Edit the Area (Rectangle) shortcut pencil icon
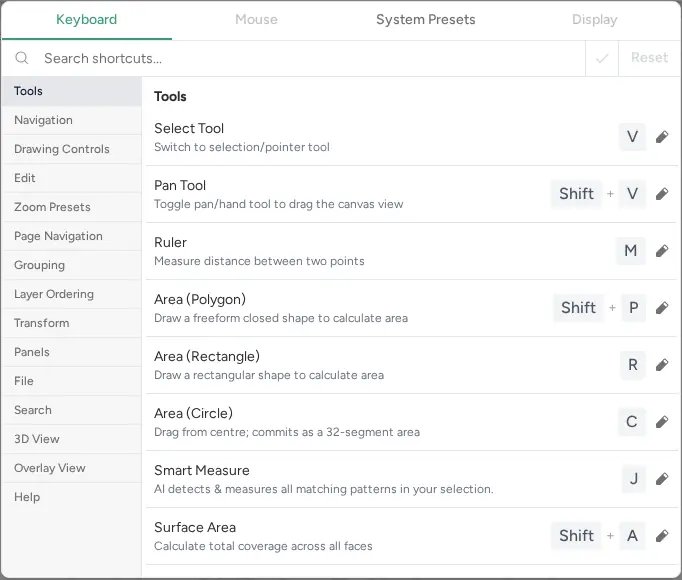 pyautogui.click(x=662, y=365)
